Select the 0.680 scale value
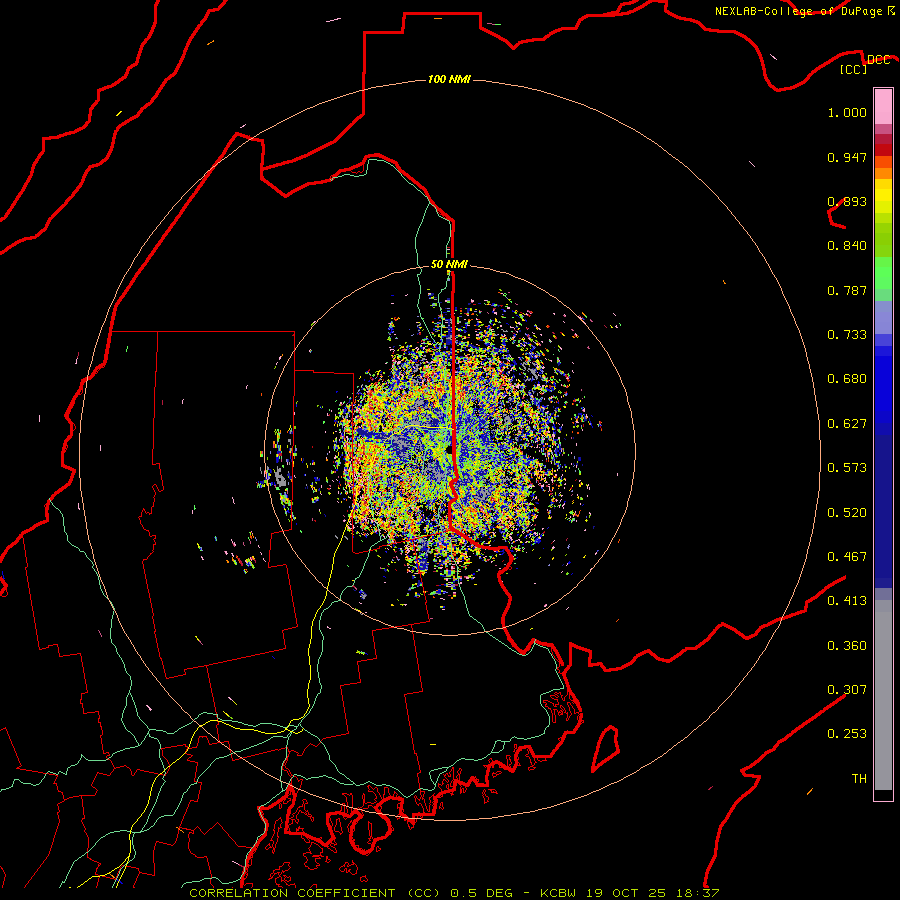Viewport: 900px width, 900px height. pos(847,379)
